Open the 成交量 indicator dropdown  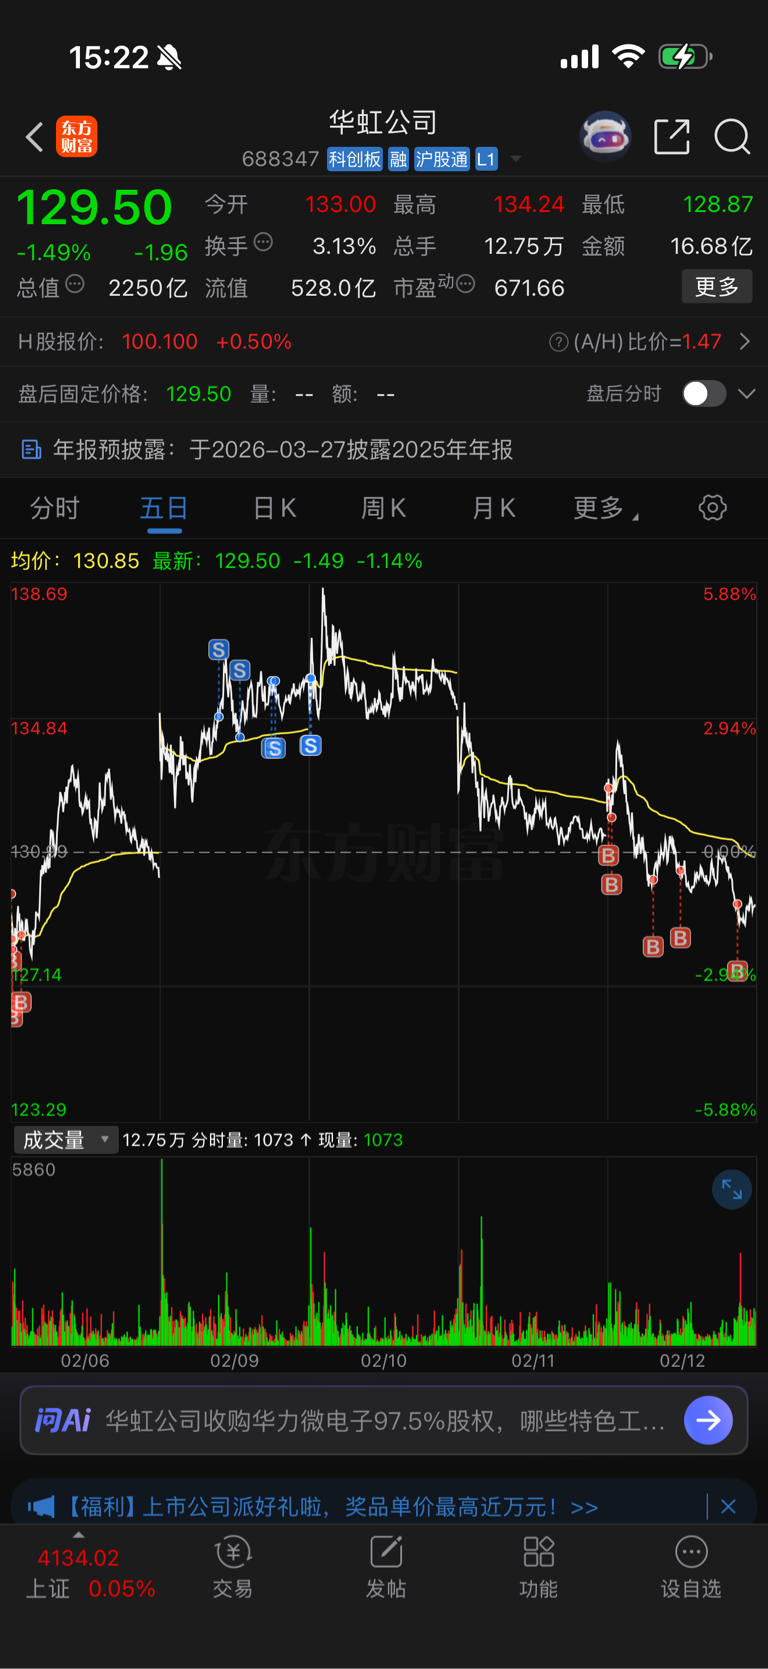[x=66, y=1140]
